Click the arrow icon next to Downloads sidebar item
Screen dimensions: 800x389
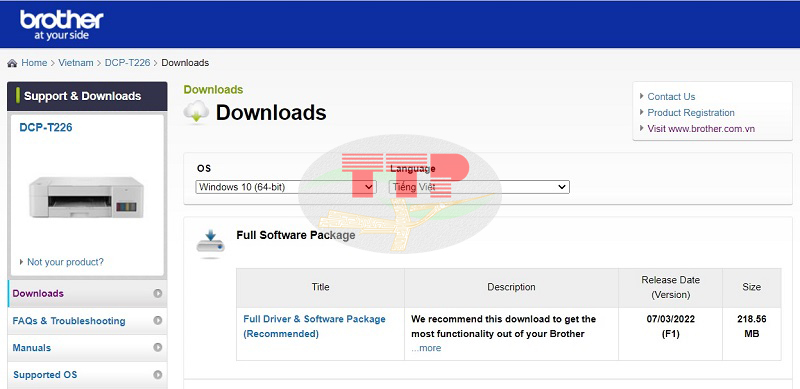tap(158, 294)
